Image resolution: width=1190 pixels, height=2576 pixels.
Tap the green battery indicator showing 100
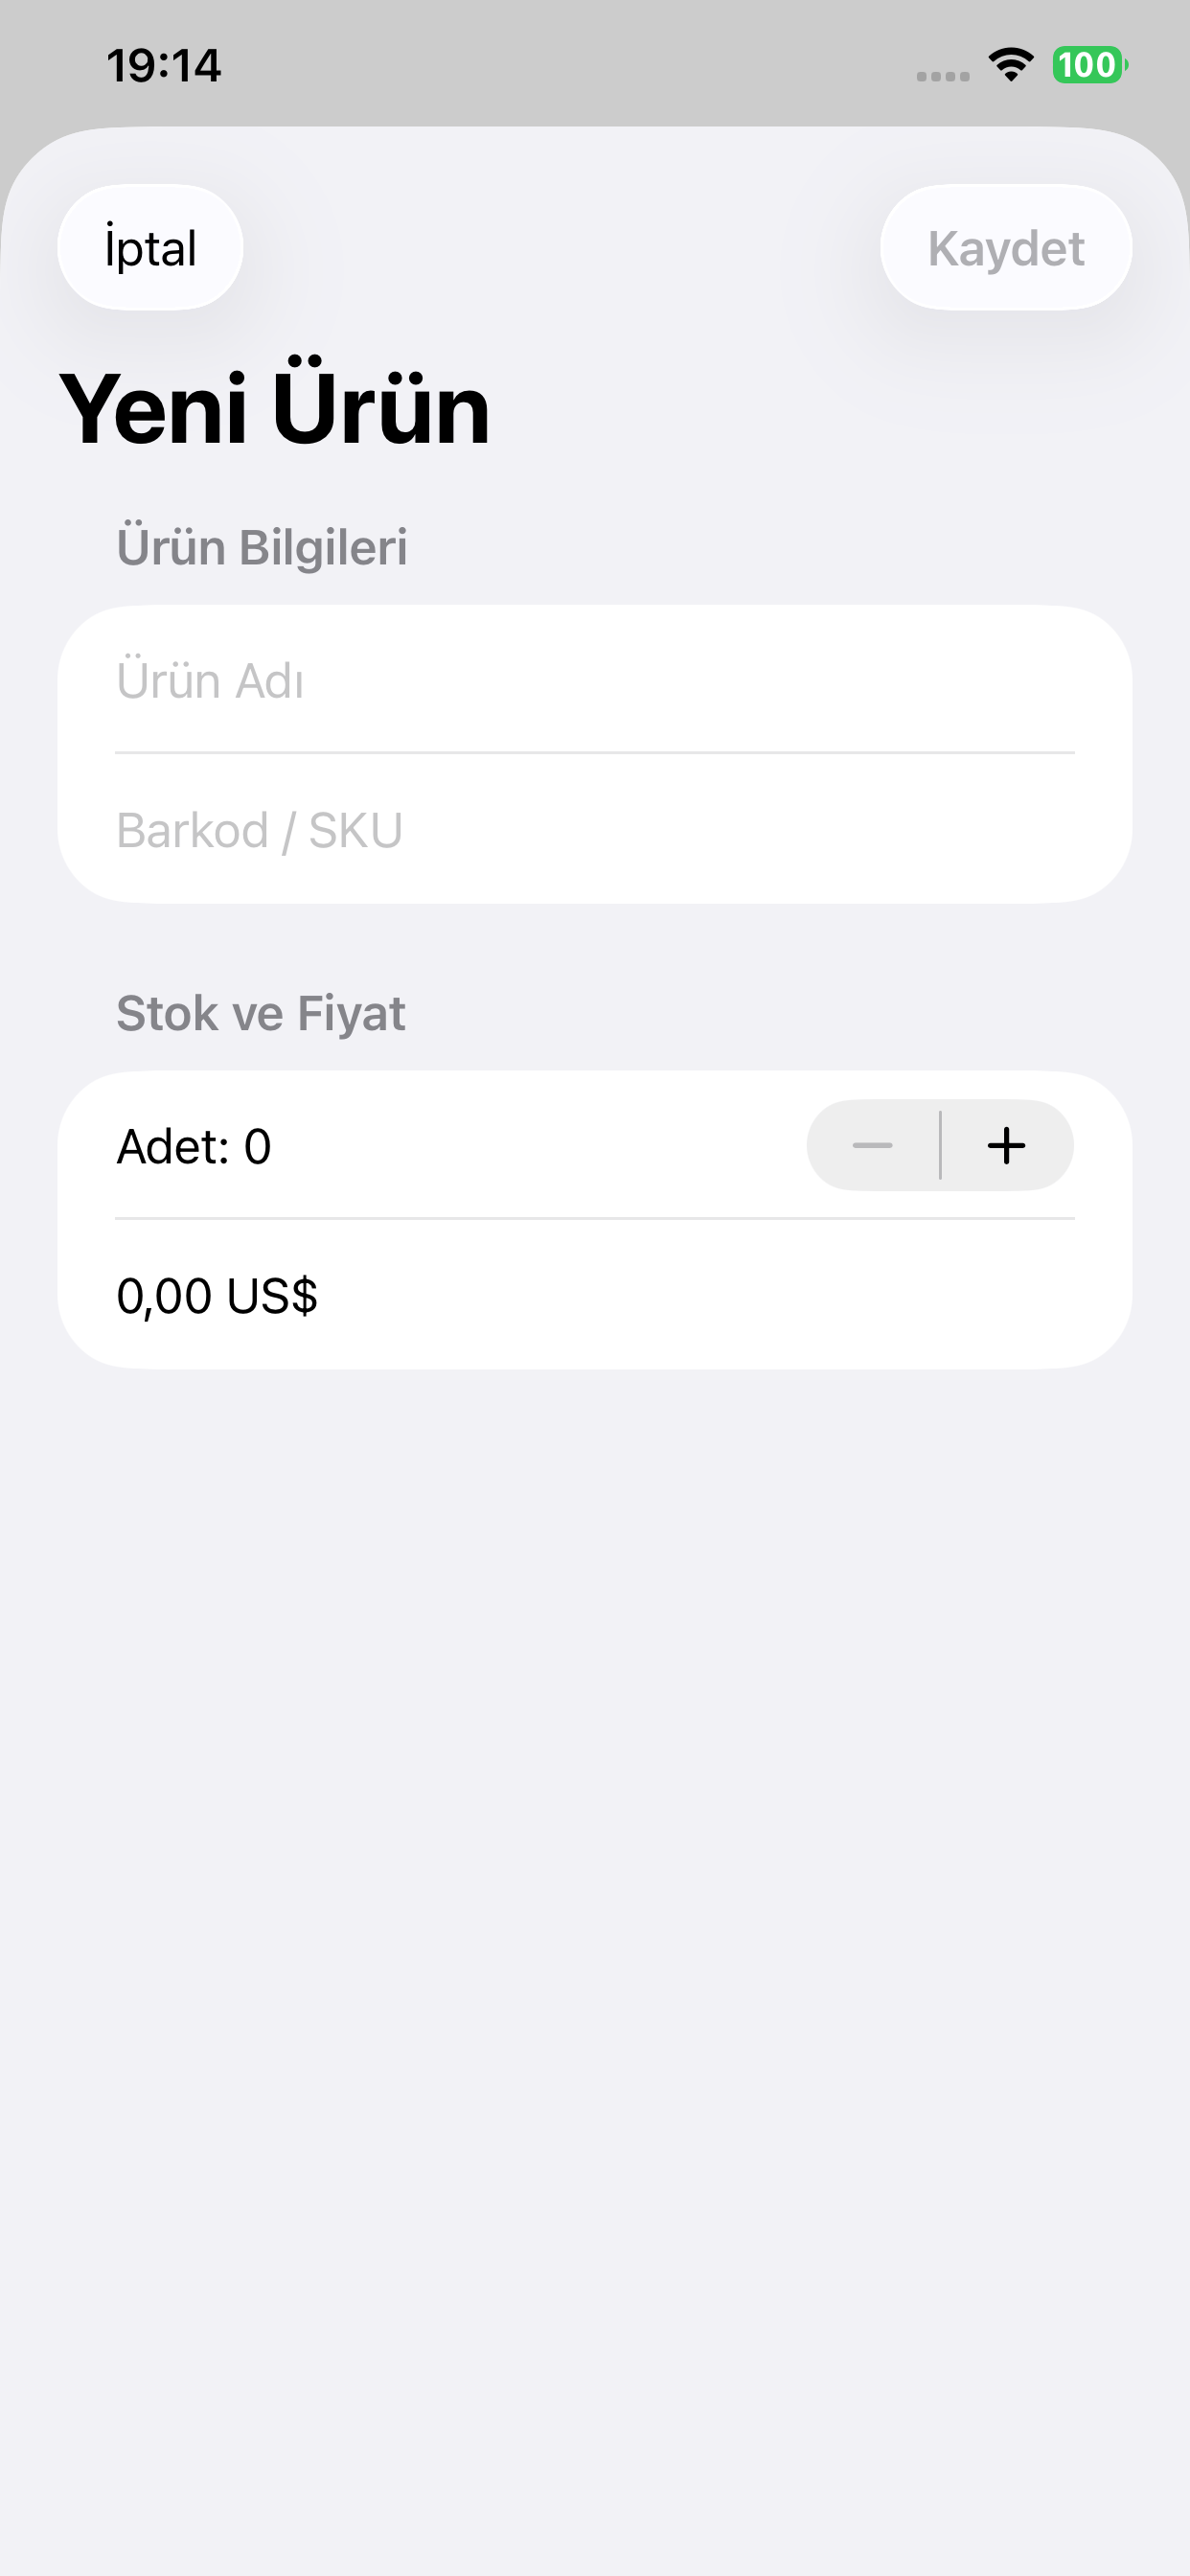click(x=1089, y=65)
